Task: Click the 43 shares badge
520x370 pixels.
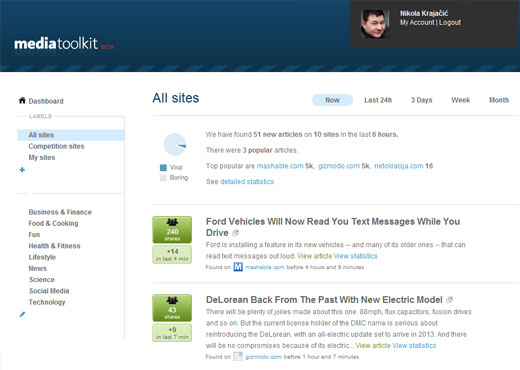Action: tap(172, 308)
